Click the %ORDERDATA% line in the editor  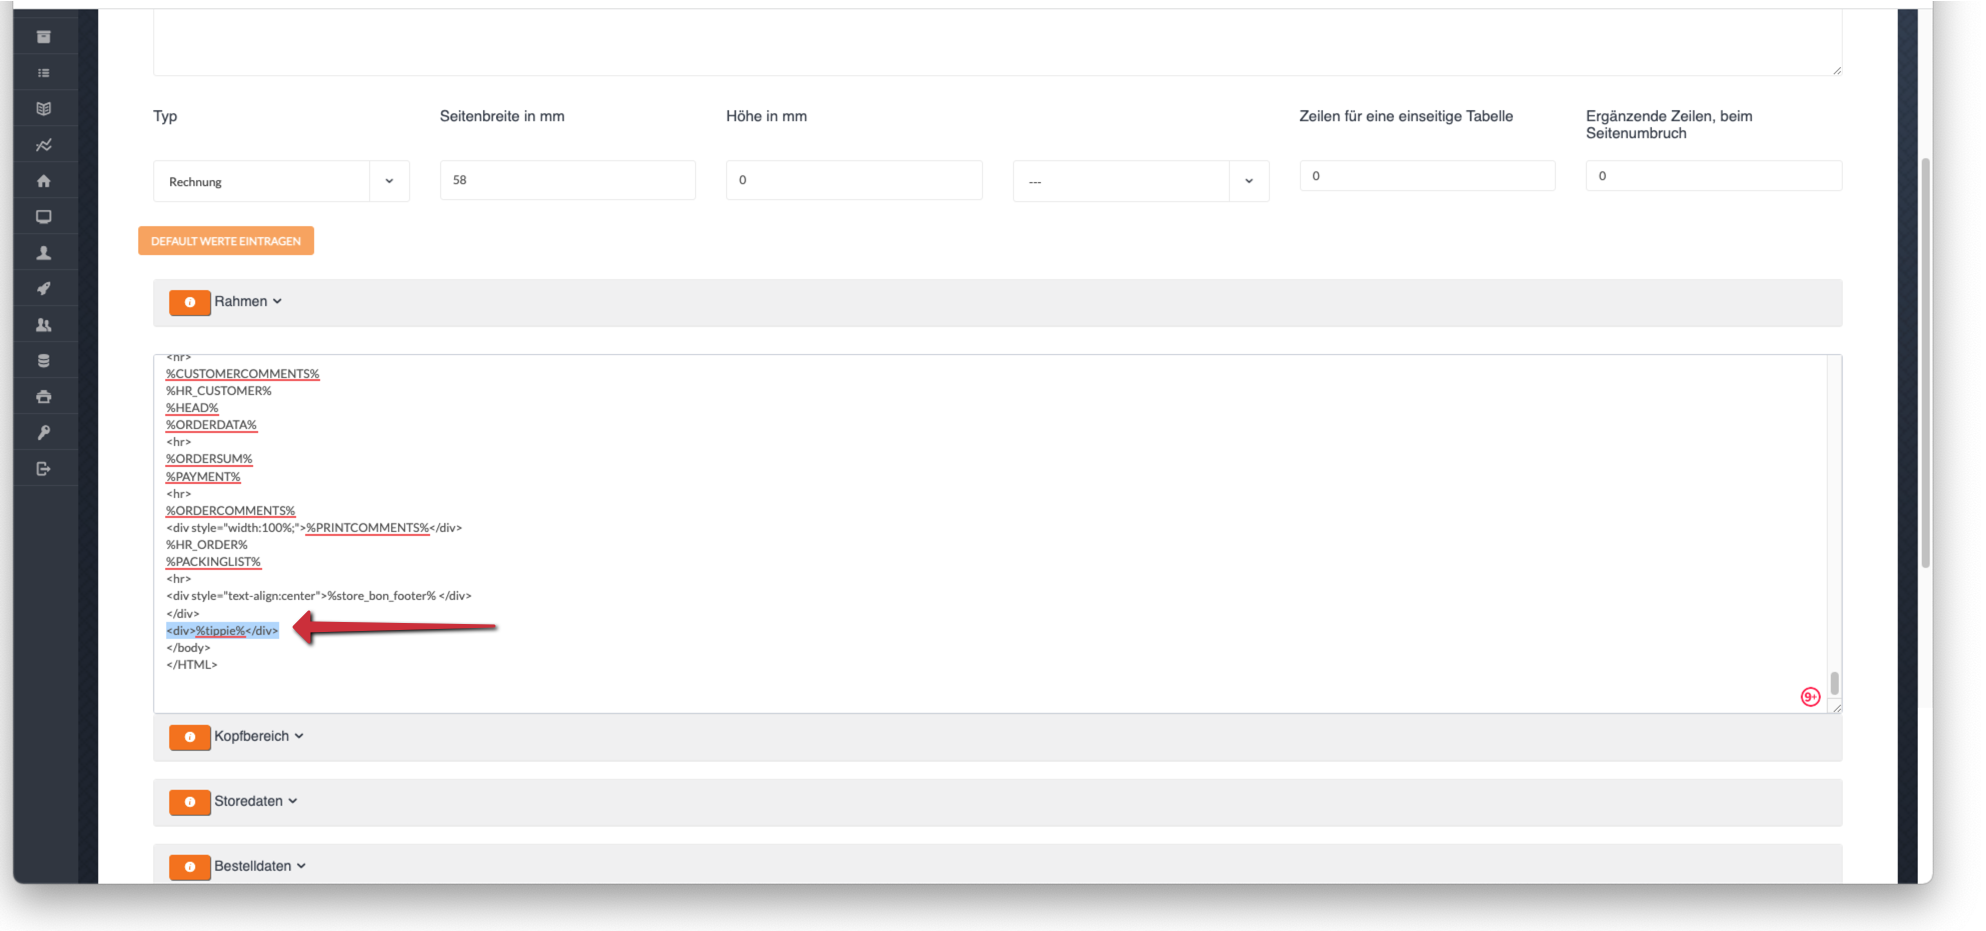pos(211,425)
